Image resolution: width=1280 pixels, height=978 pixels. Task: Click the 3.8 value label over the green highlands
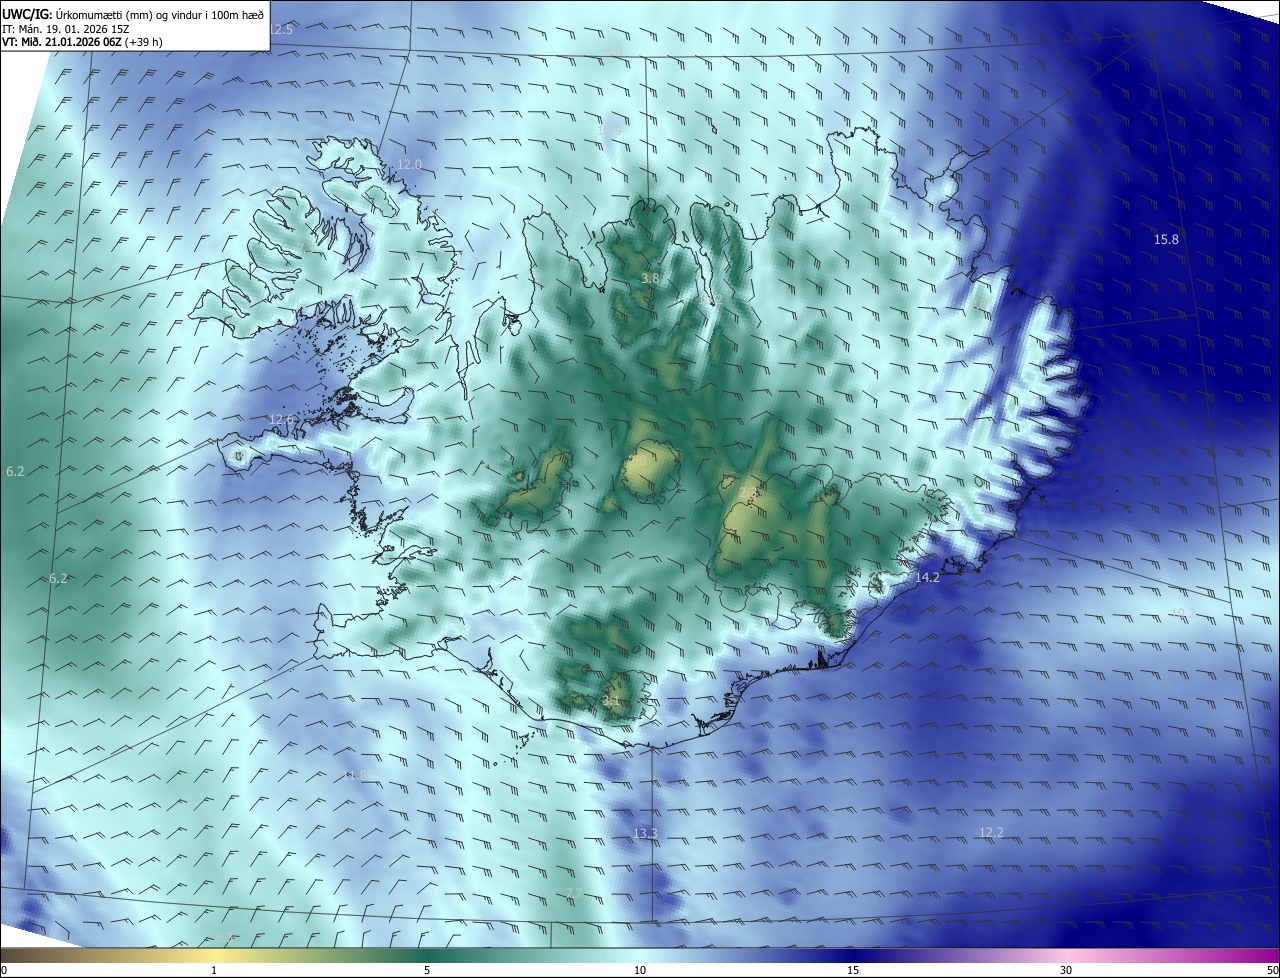click(x=650, y=279)
